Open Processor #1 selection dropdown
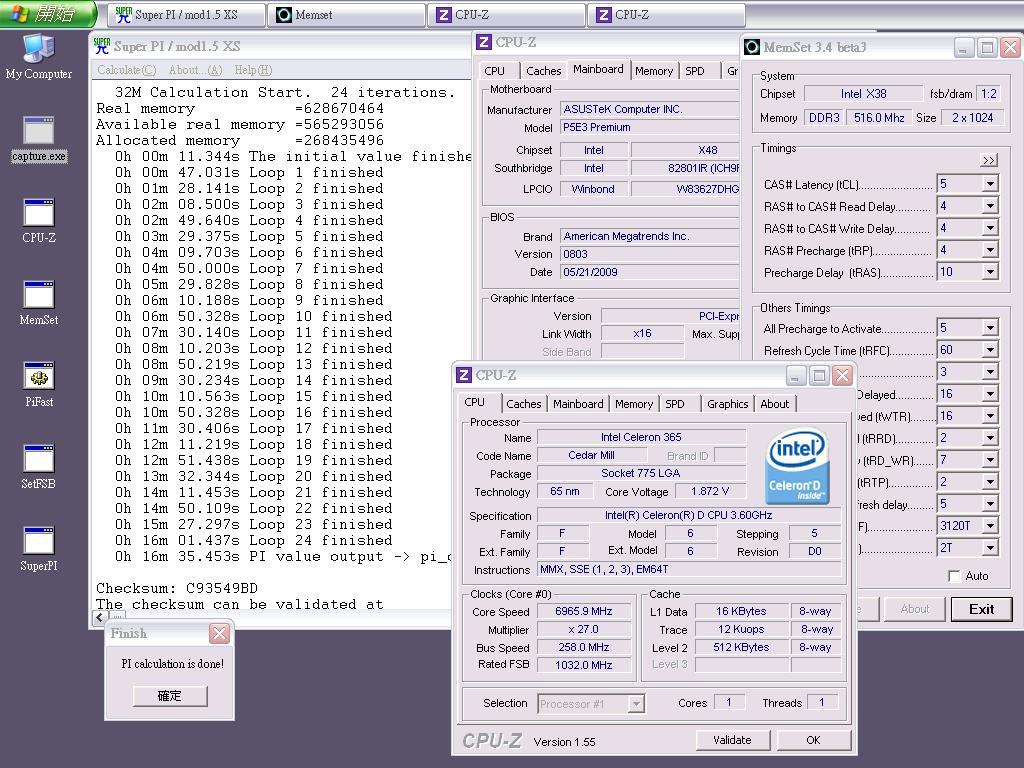Screen dimensions: 1024x768 [636, 704]
